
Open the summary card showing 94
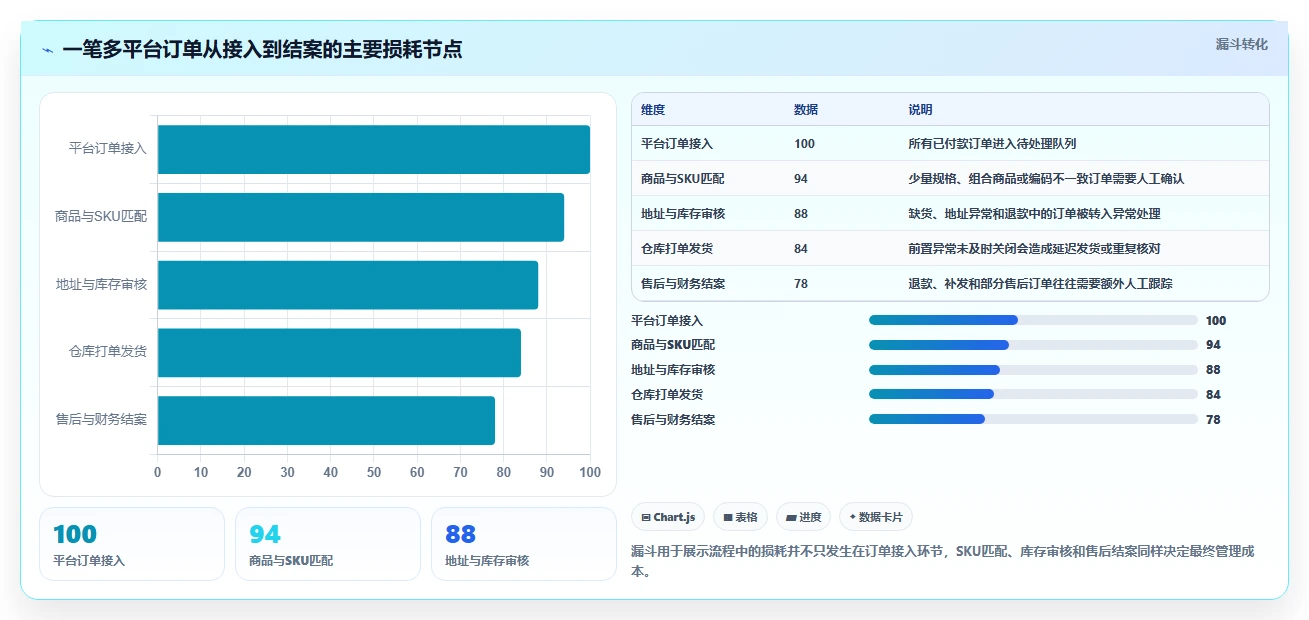tap(328, 544)
